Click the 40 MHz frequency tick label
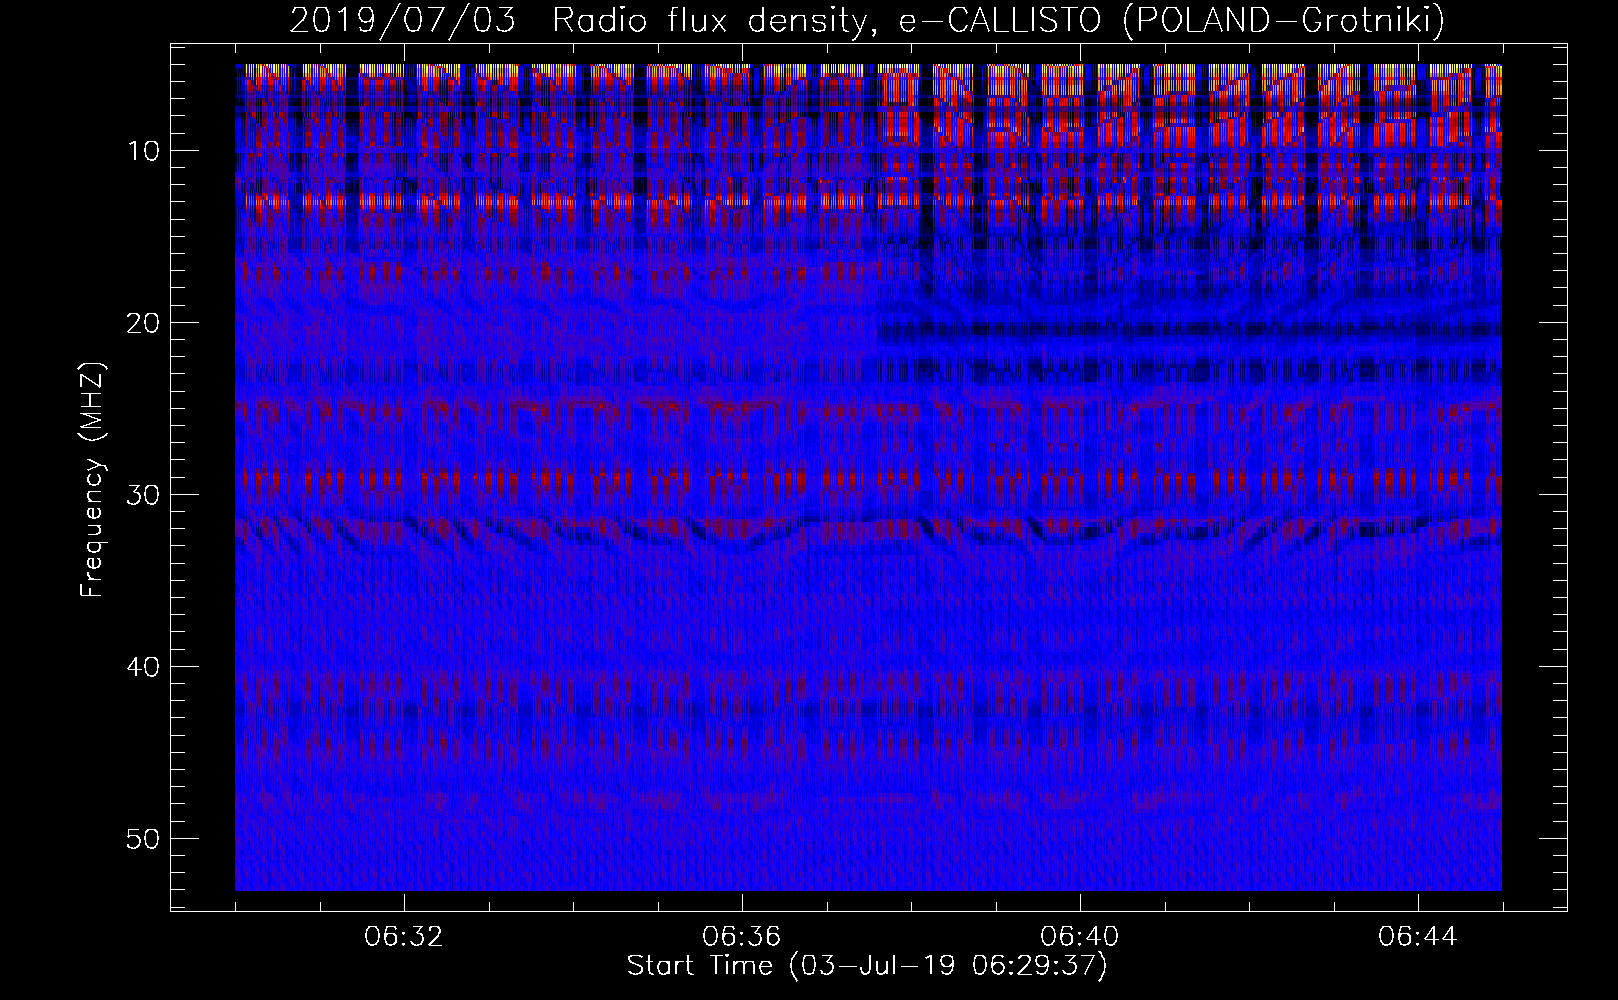1618x1000 pixels. pos(145,667)
